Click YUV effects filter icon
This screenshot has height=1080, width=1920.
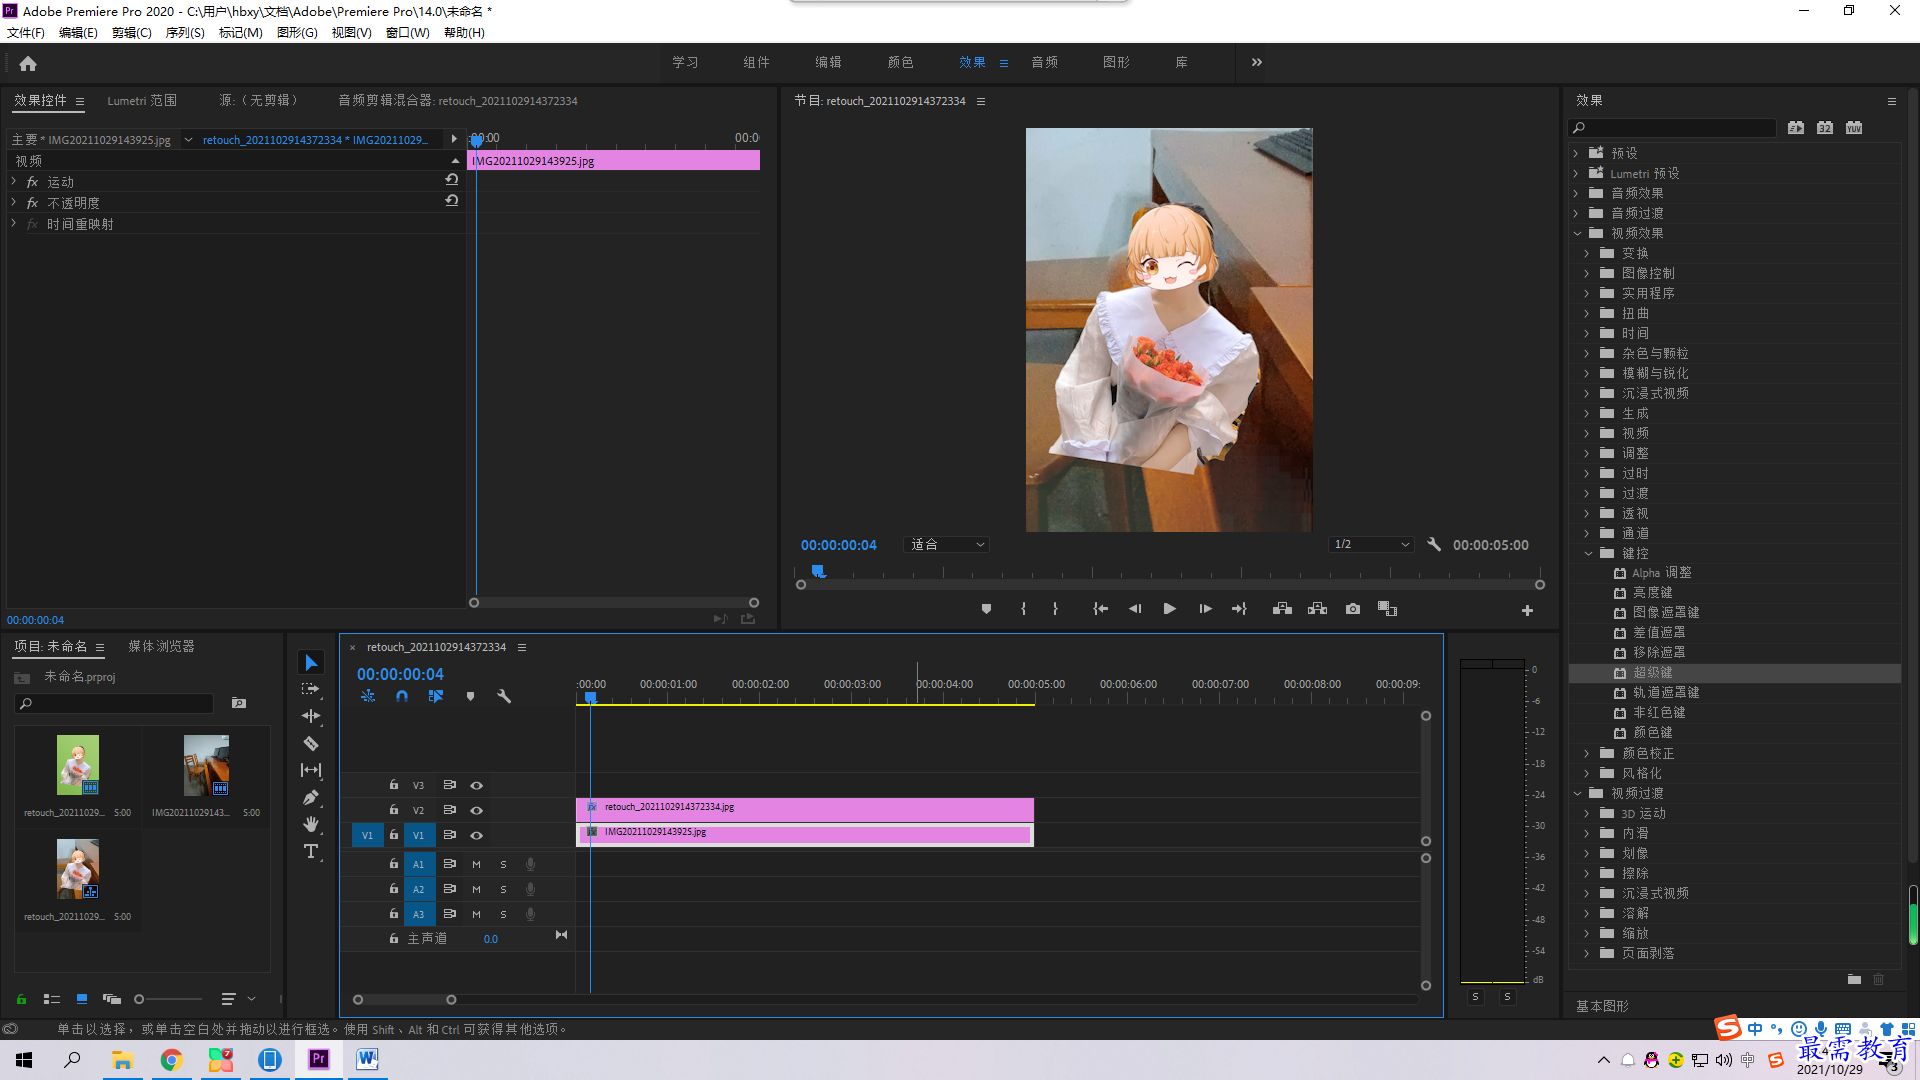tap(1854, 128)
